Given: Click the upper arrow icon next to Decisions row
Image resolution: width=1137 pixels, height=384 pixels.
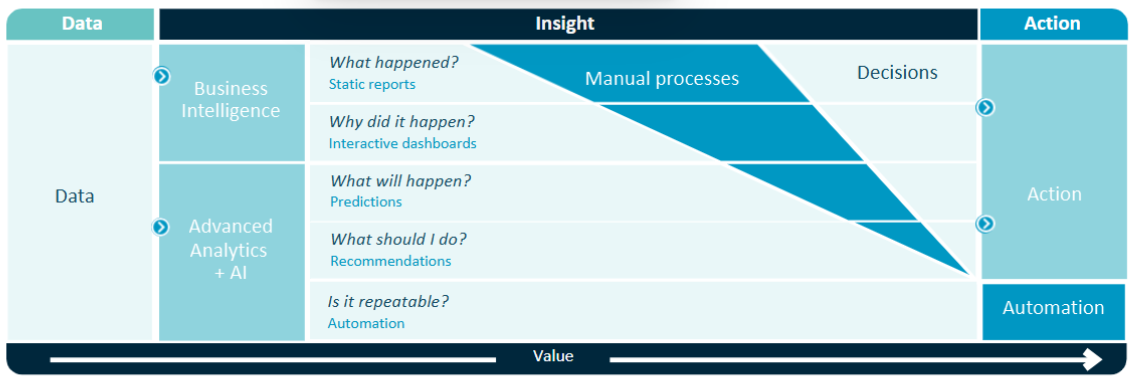Looking at the screenshot, I should (985, 108).
